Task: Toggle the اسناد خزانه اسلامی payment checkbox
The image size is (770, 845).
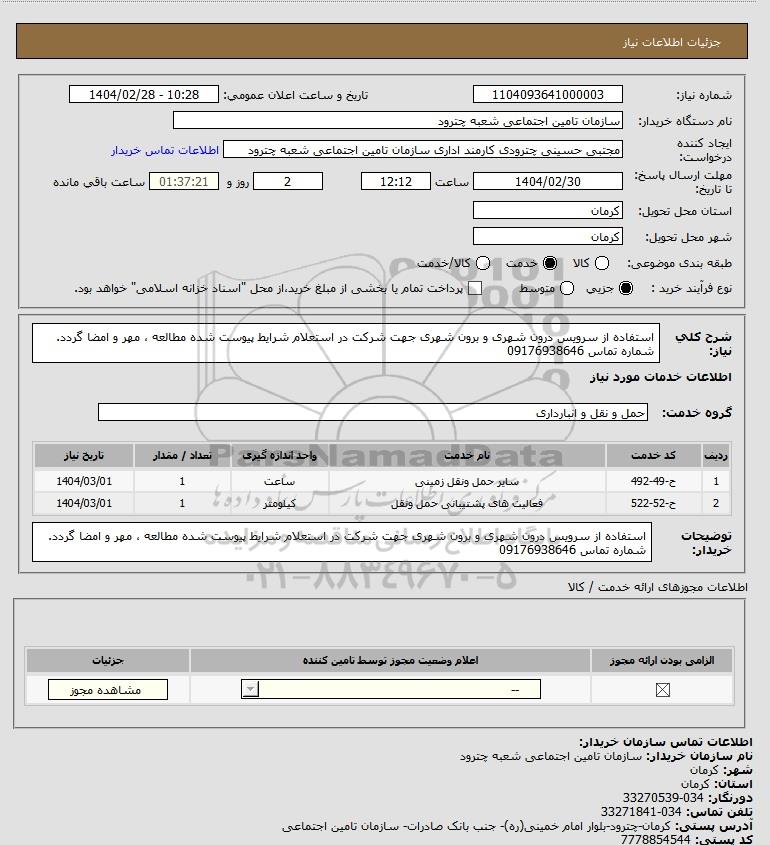Action: coord(475,288)
